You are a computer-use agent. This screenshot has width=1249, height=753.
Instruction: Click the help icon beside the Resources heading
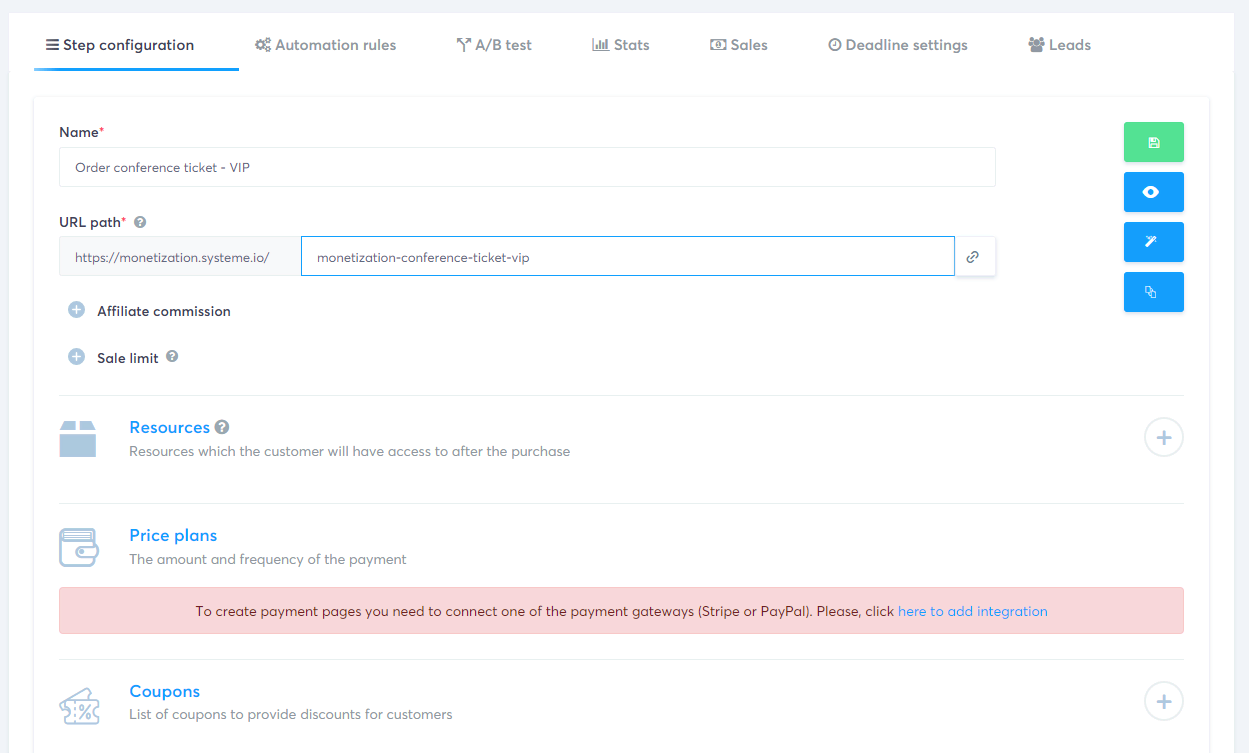point(222,427)
